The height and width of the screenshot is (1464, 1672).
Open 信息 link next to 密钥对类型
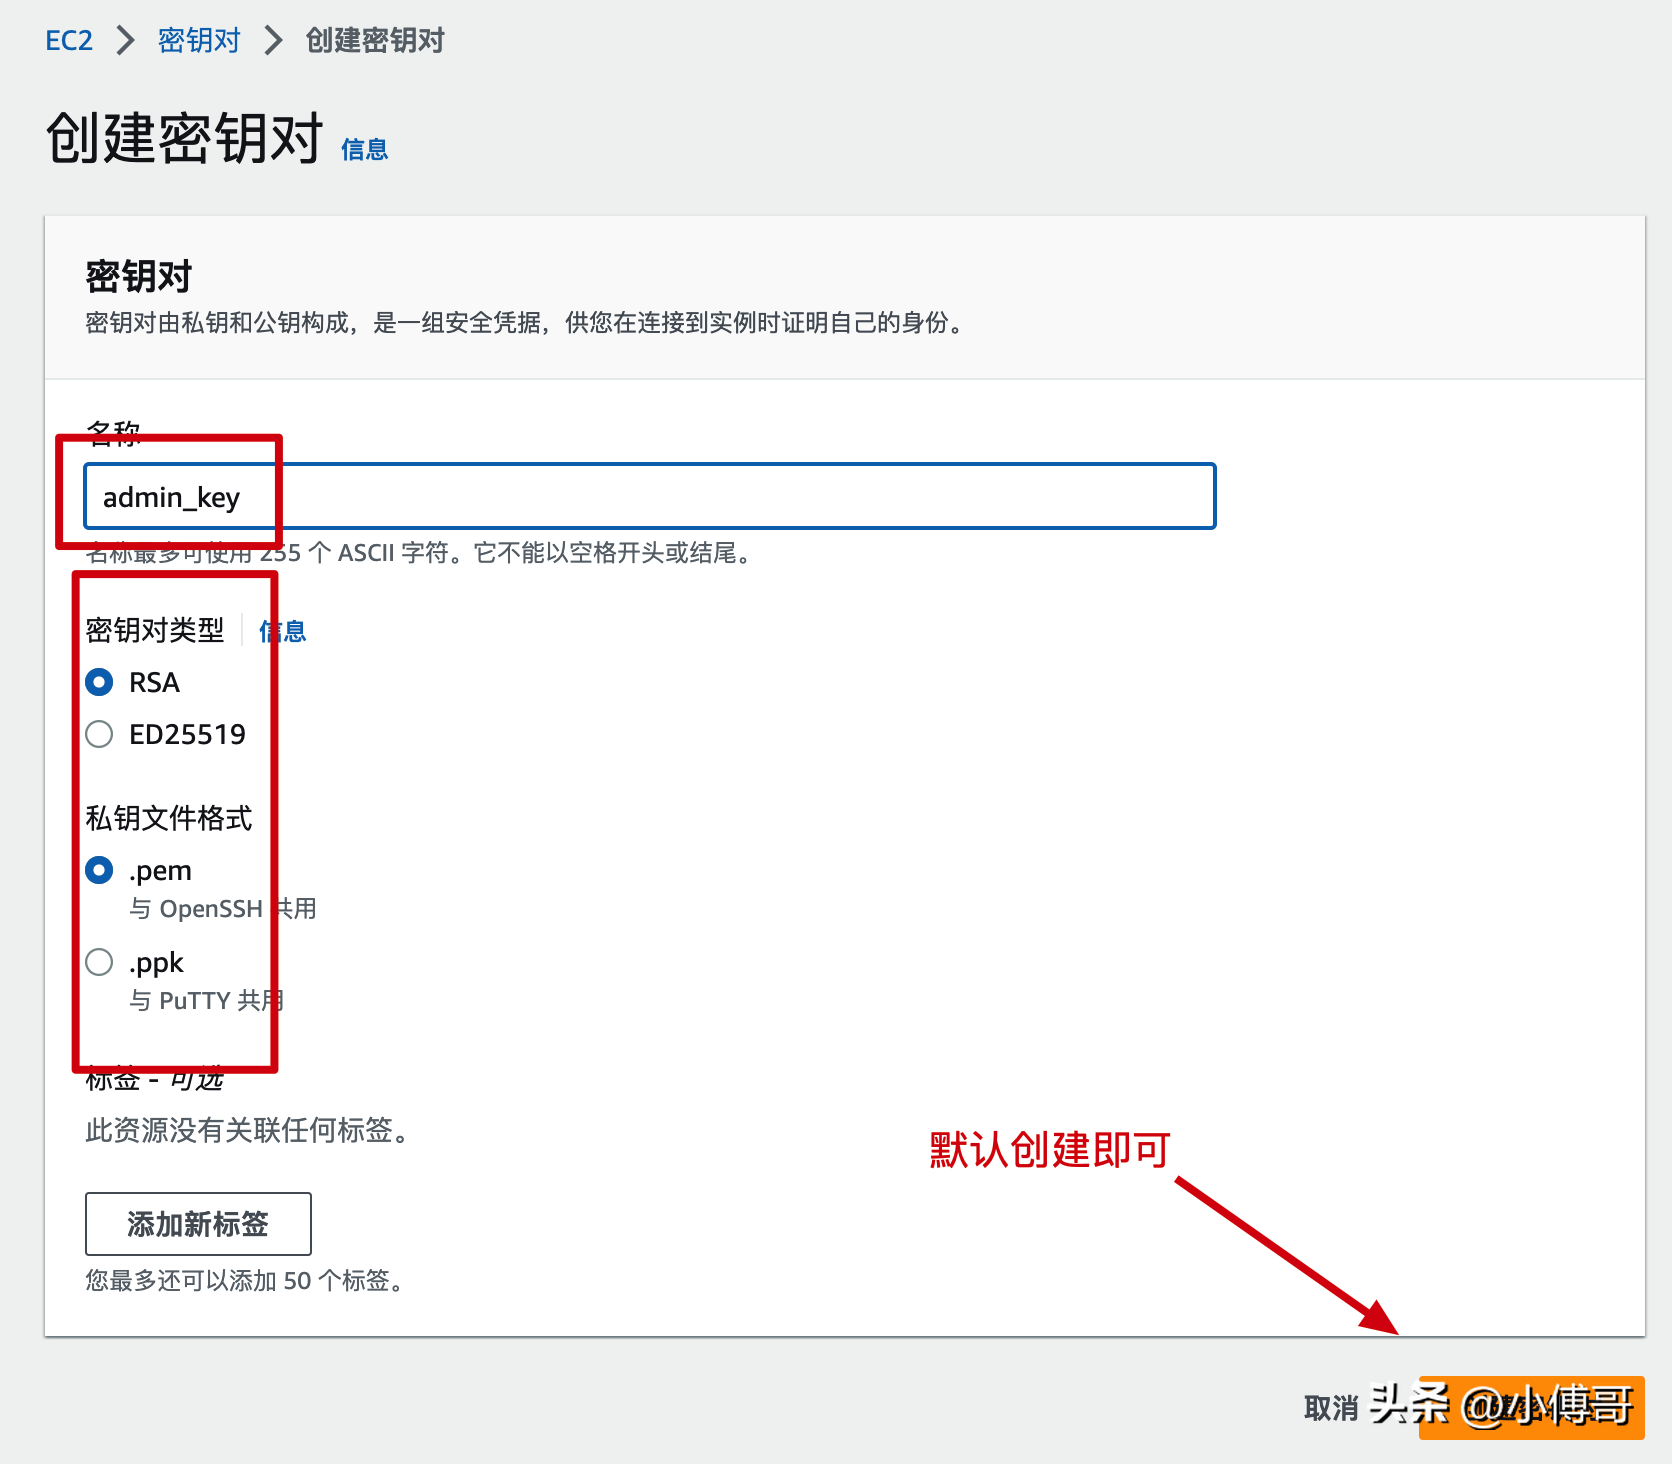coord(283,631)
